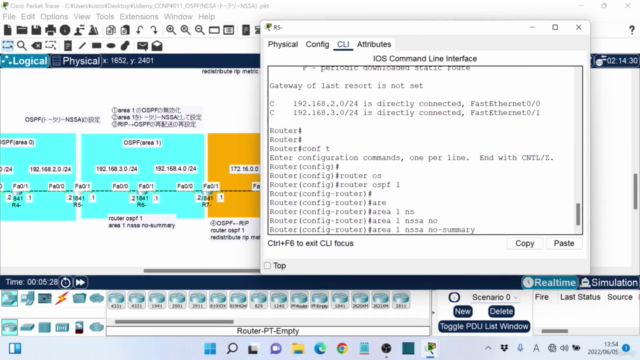This screenshot has width=640, height=360.
Task: Activate the Select tool
Action: (x=8, y=46)
